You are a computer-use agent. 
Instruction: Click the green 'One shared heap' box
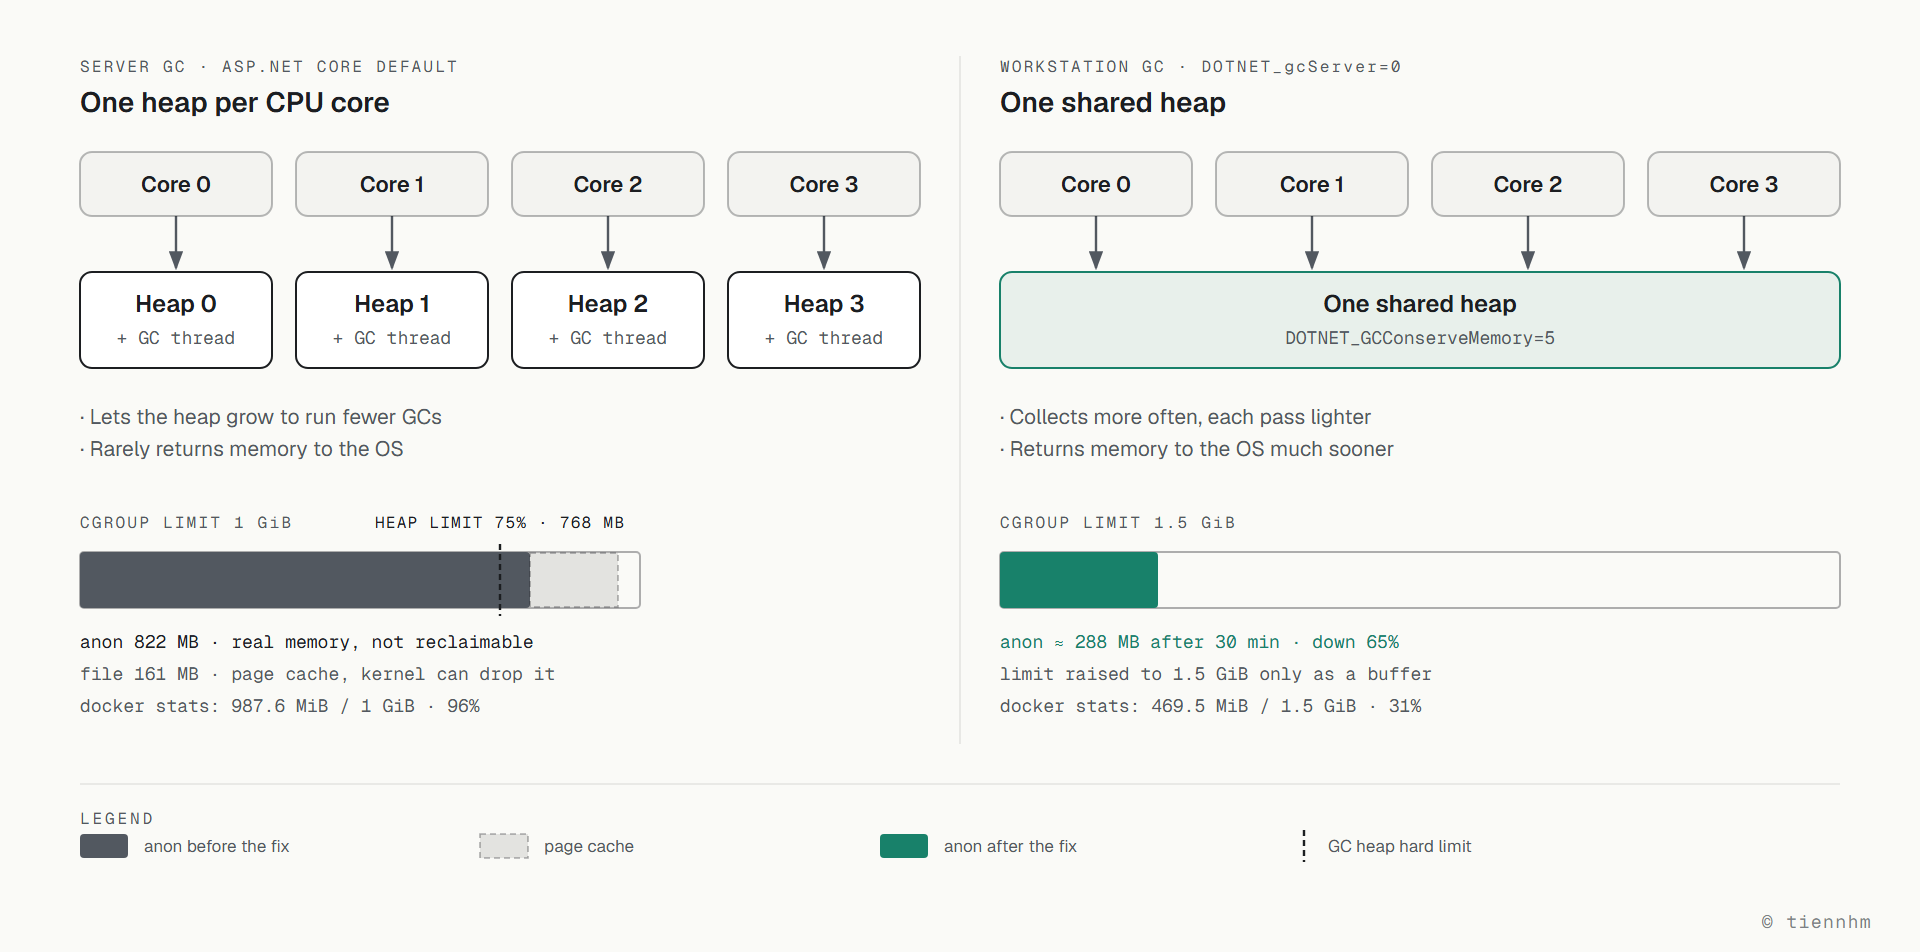tap(1420, 320)
